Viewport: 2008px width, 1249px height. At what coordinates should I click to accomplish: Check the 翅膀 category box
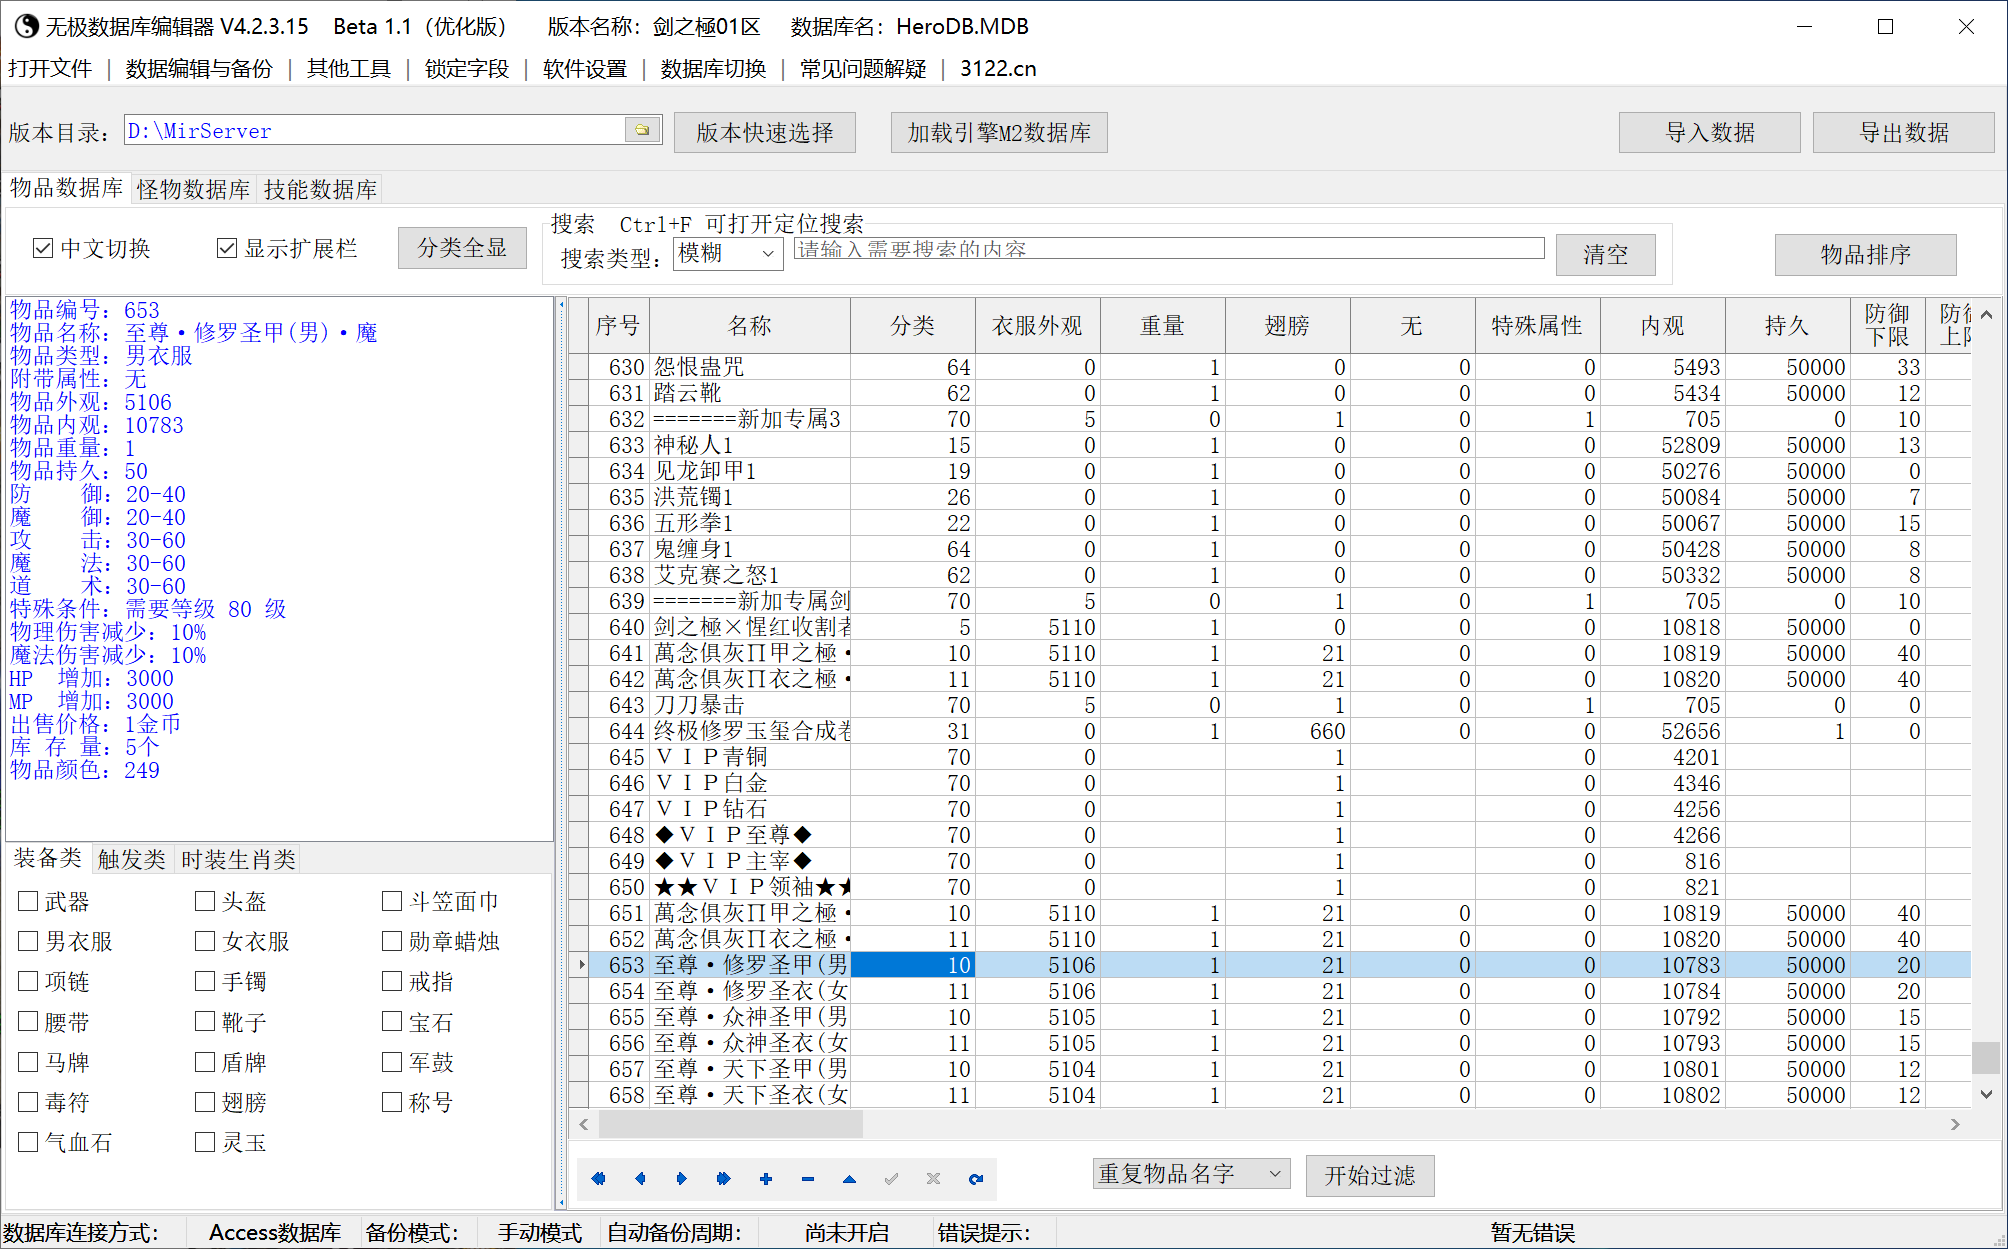click(x=205, y=1102)
